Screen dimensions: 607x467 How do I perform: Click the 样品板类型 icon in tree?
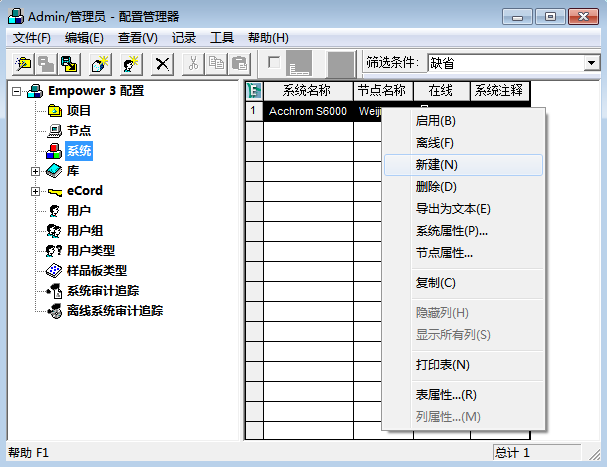[x=55, y=271]
